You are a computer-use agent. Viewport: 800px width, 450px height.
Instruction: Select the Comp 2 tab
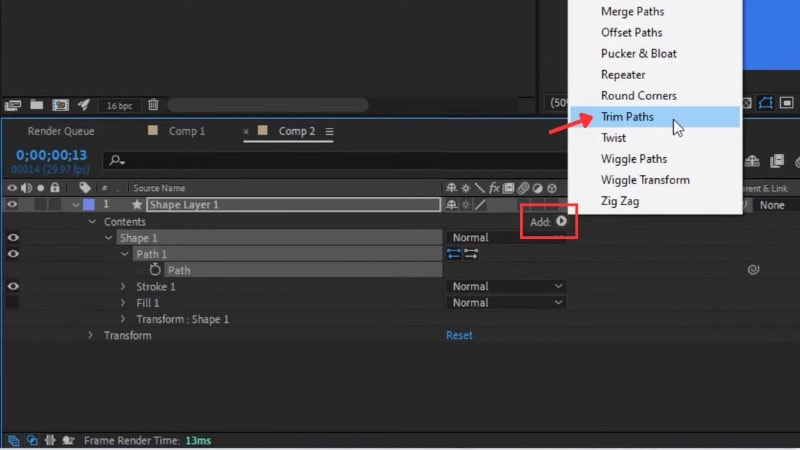(296, 131)
